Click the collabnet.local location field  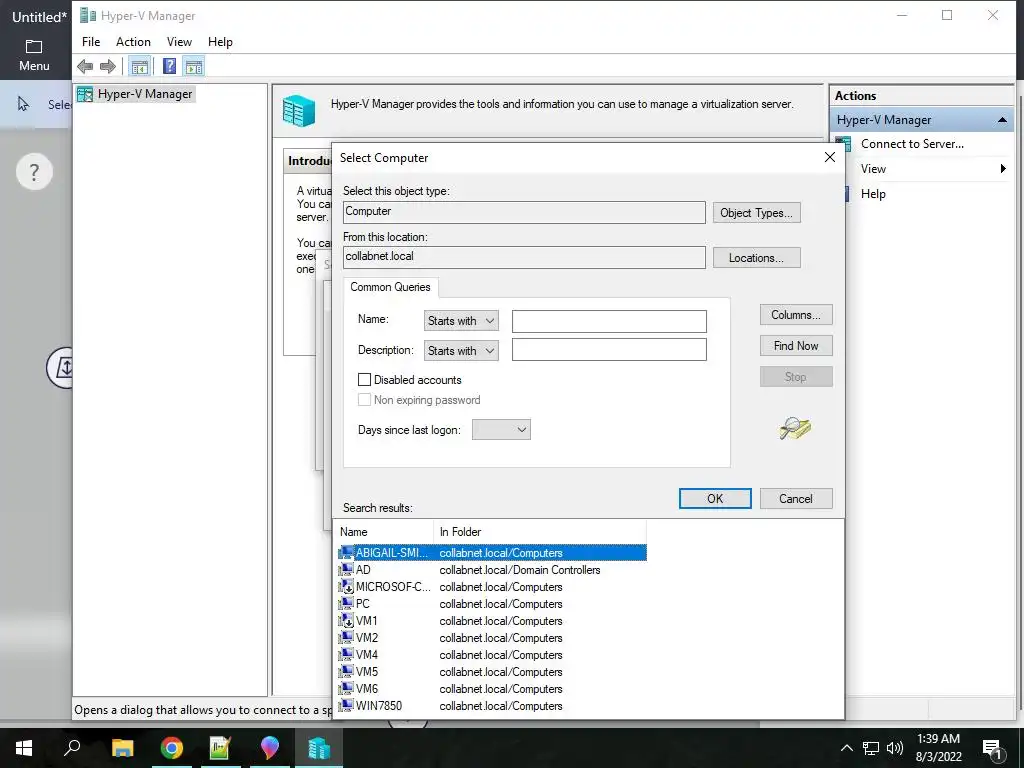coord(524,257)
